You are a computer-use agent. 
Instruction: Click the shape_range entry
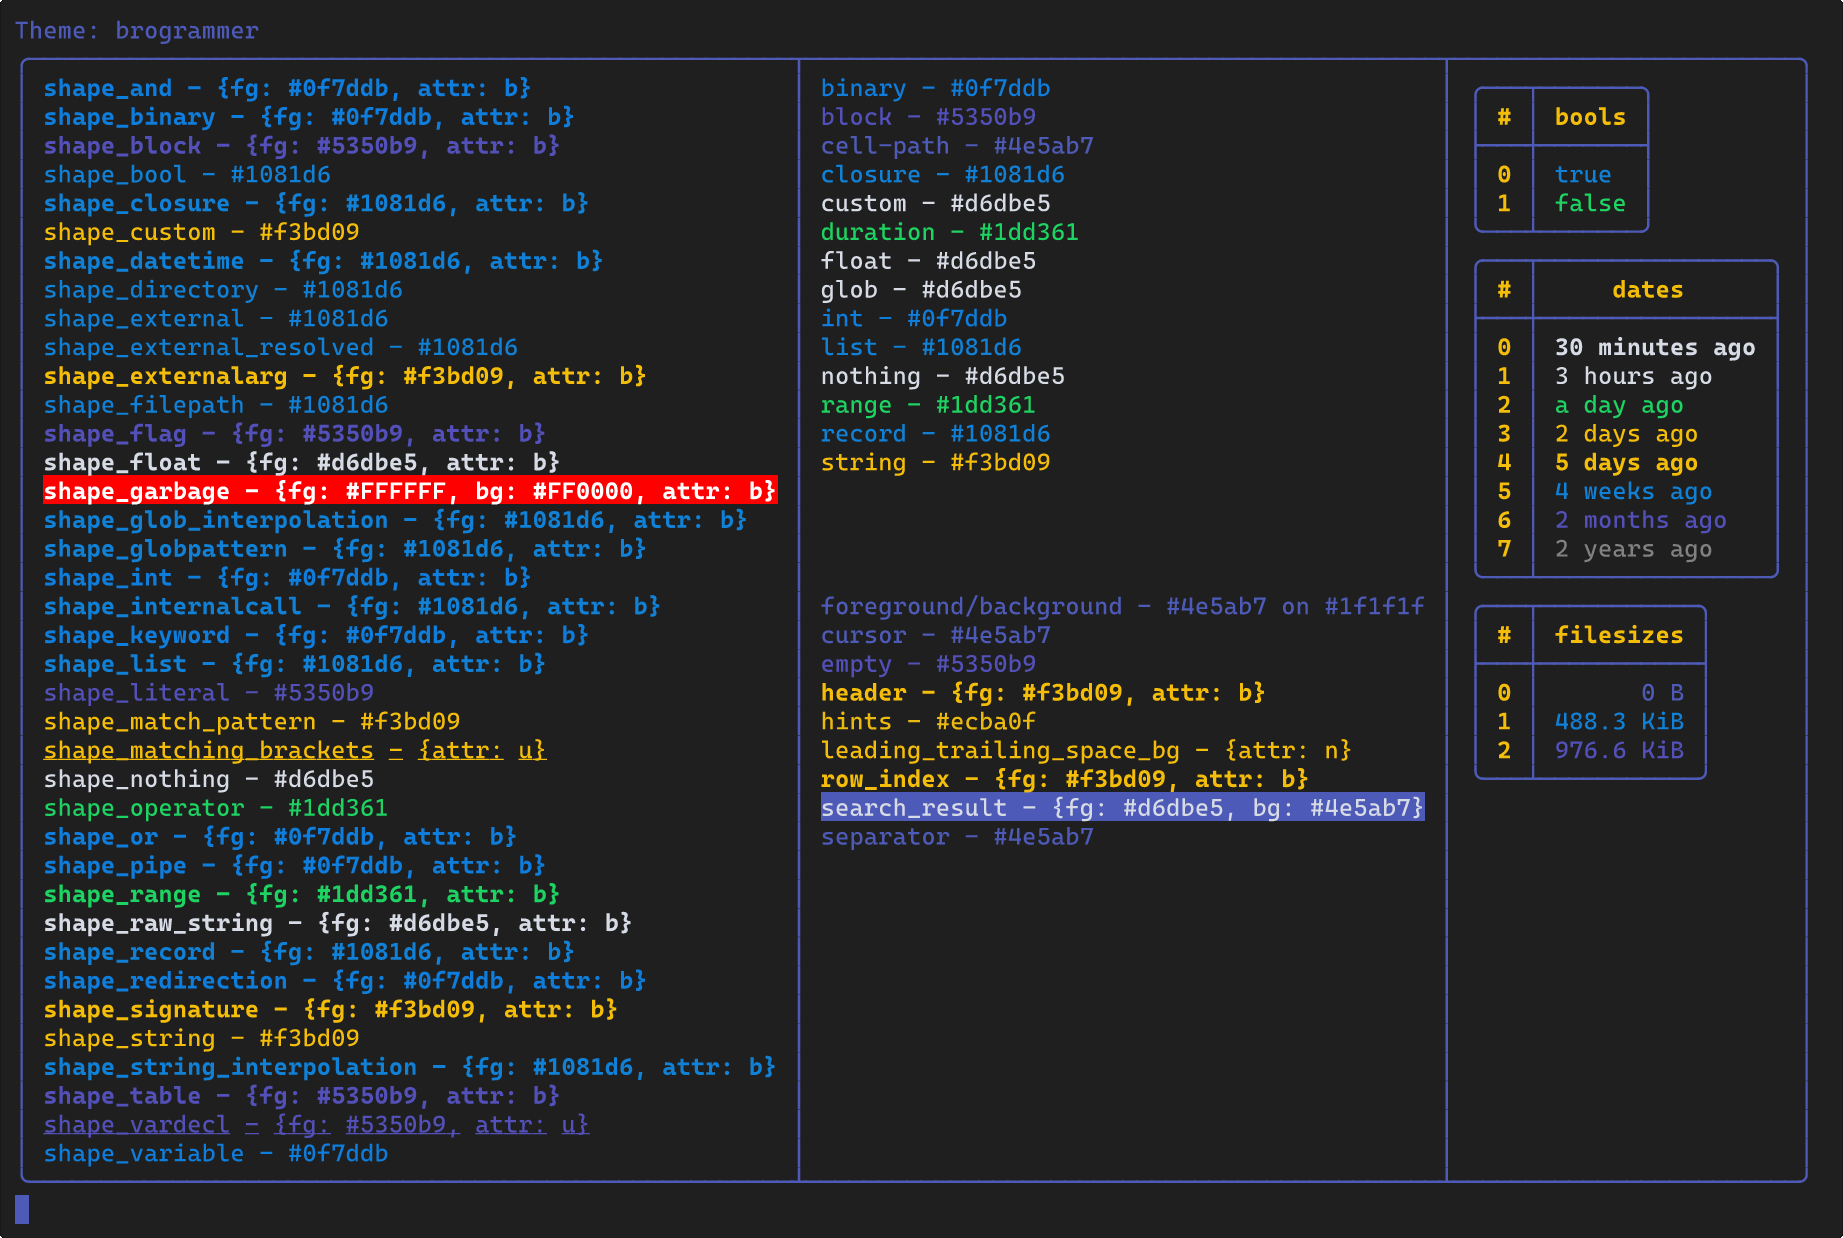[302, 895]
